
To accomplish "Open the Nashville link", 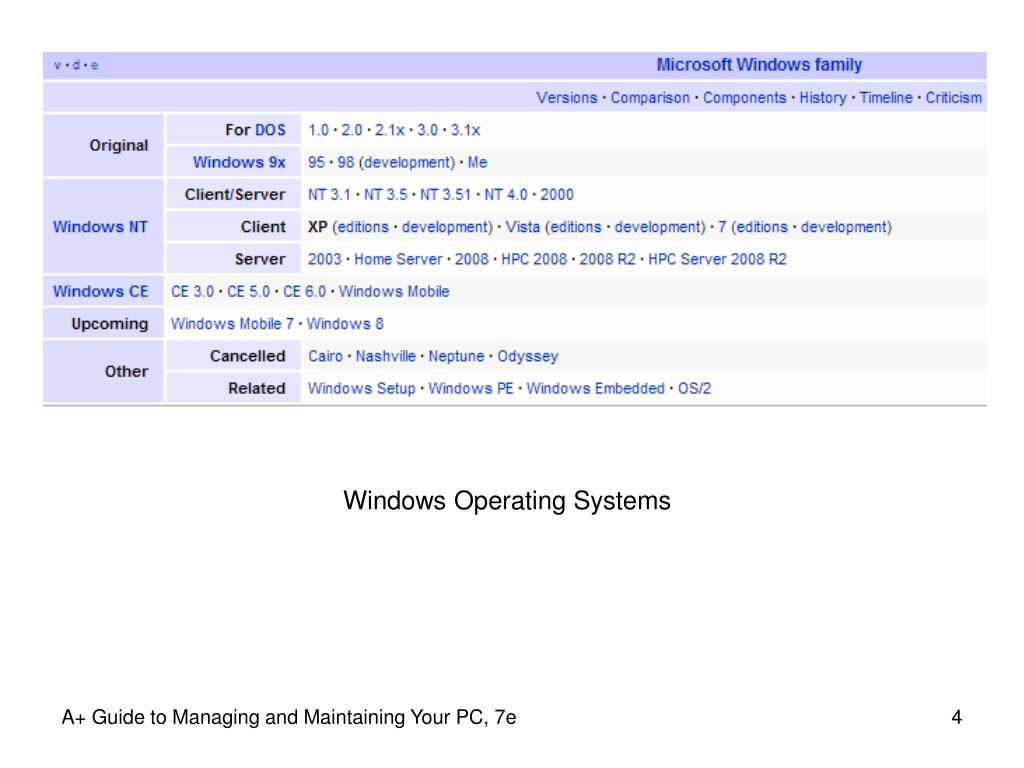I will point(385,356).
